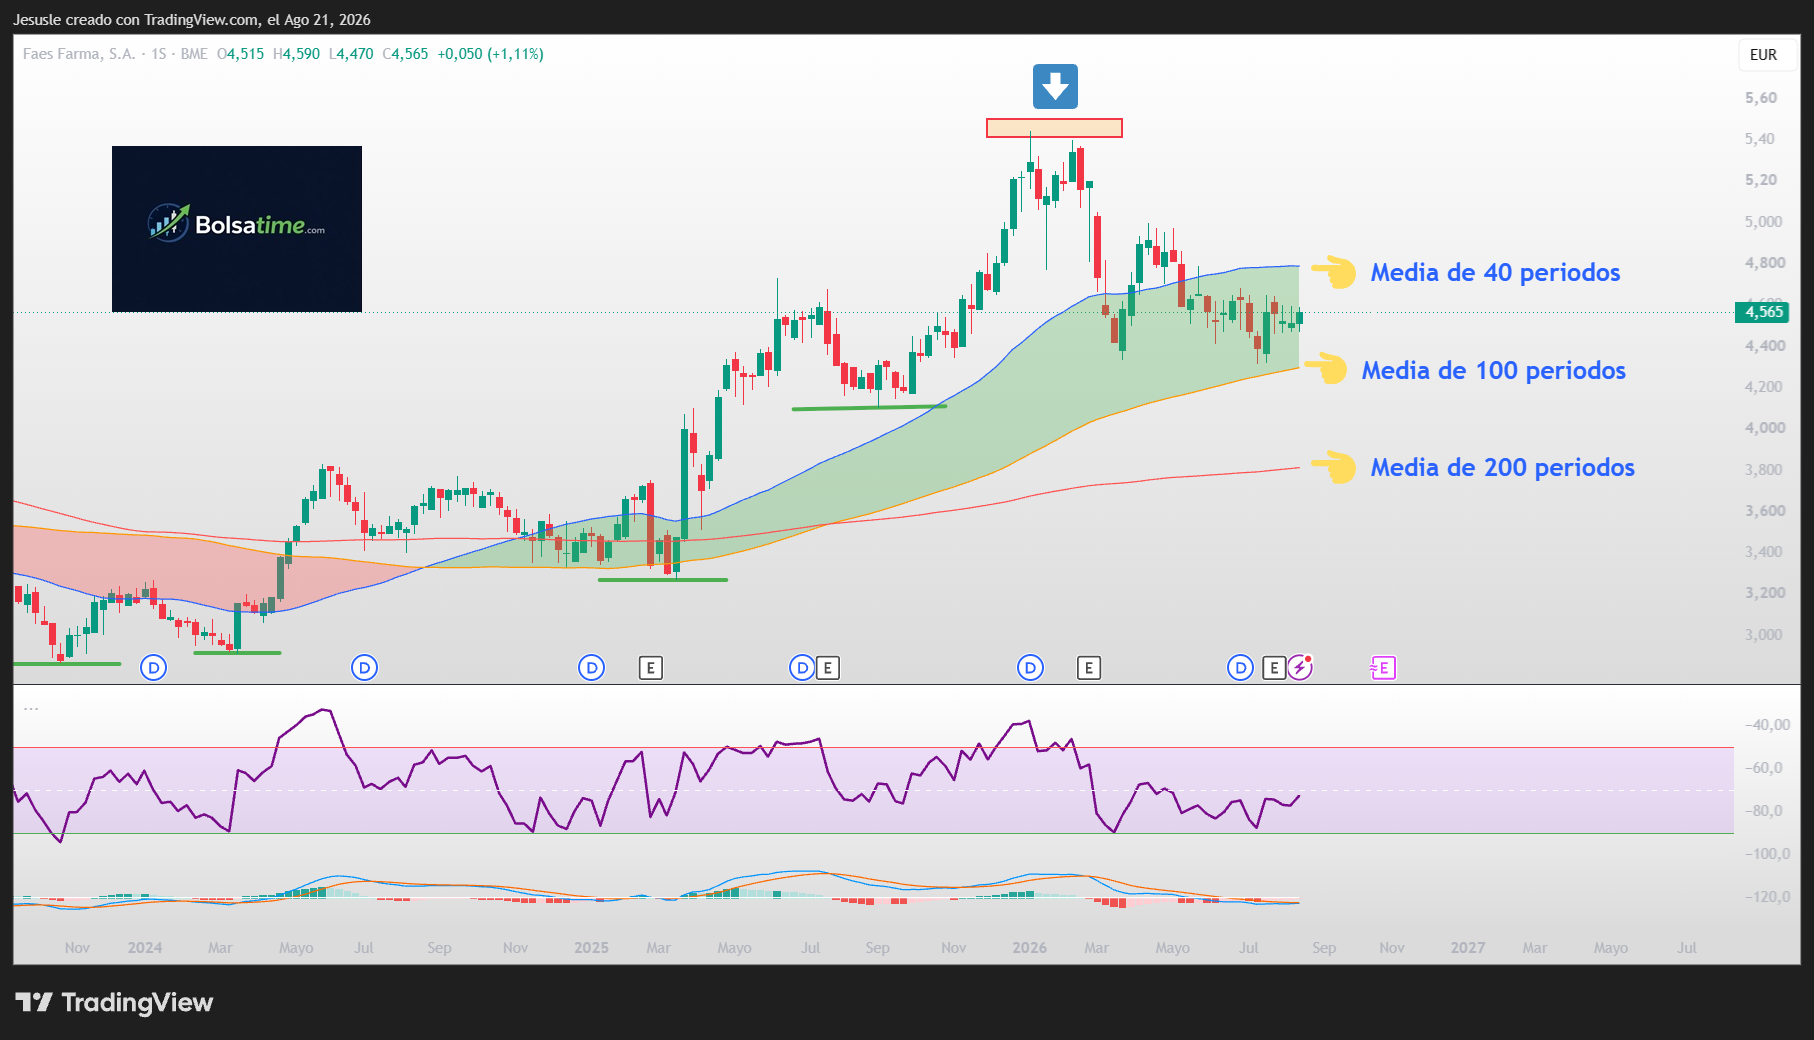Viewport: 1814px width, 1040px height.
Task: Click the 2026 label on the time axis
Action: click(x=1030, y=948)
